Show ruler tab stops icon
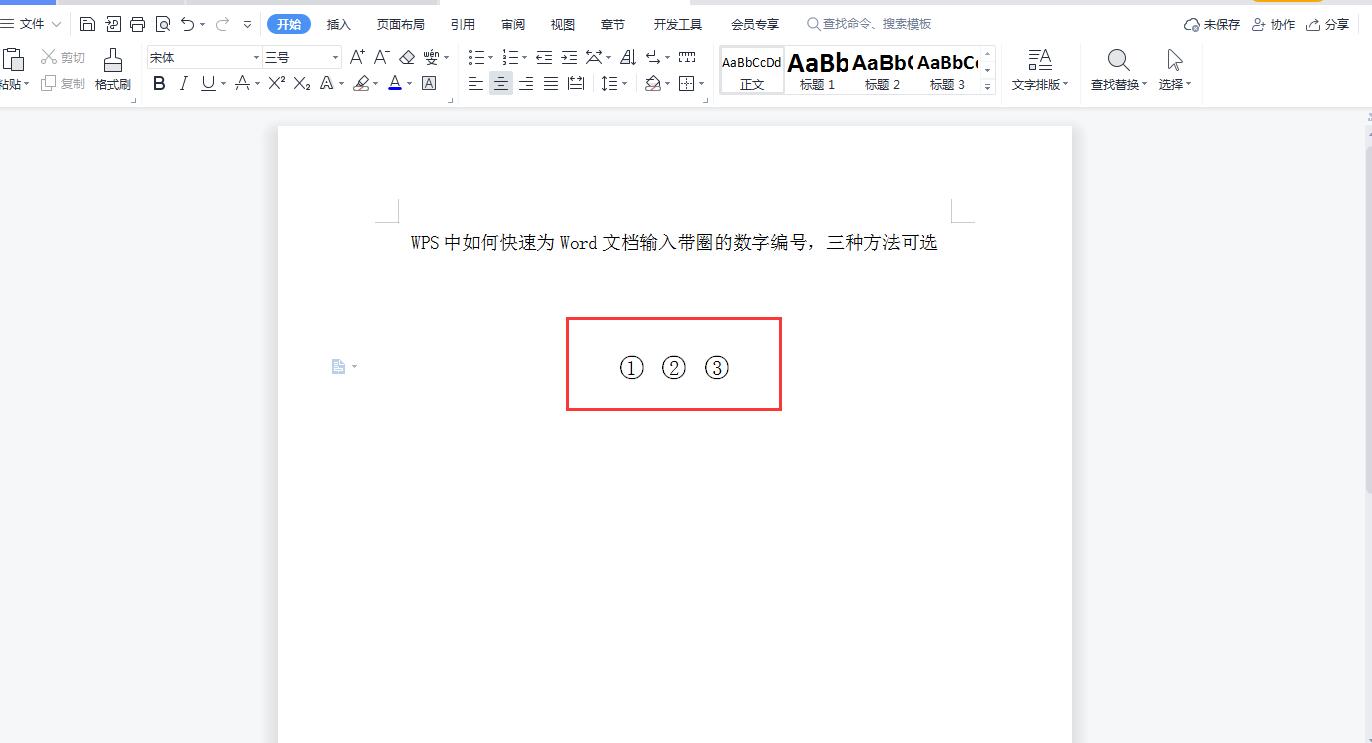Screen dimensions: 1372x743 687,58
